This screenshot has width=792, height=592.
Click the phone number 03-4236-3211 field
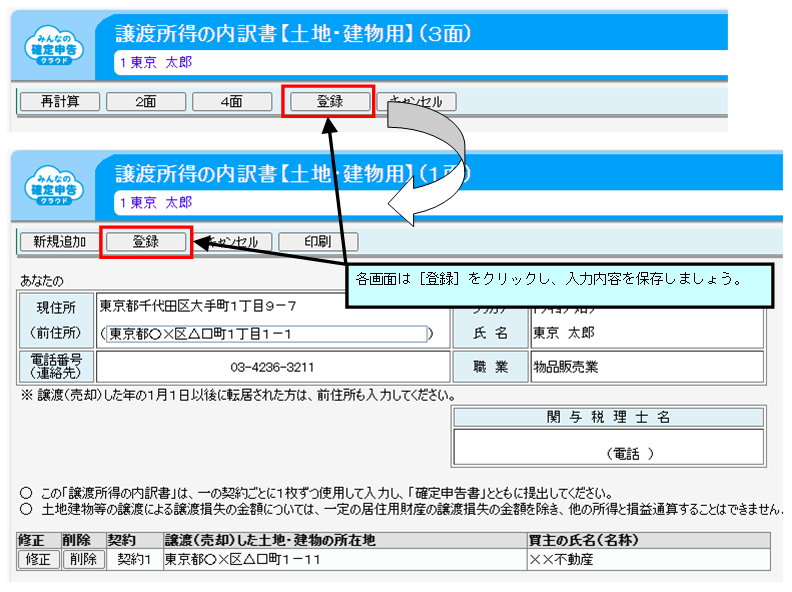(273, 367)
